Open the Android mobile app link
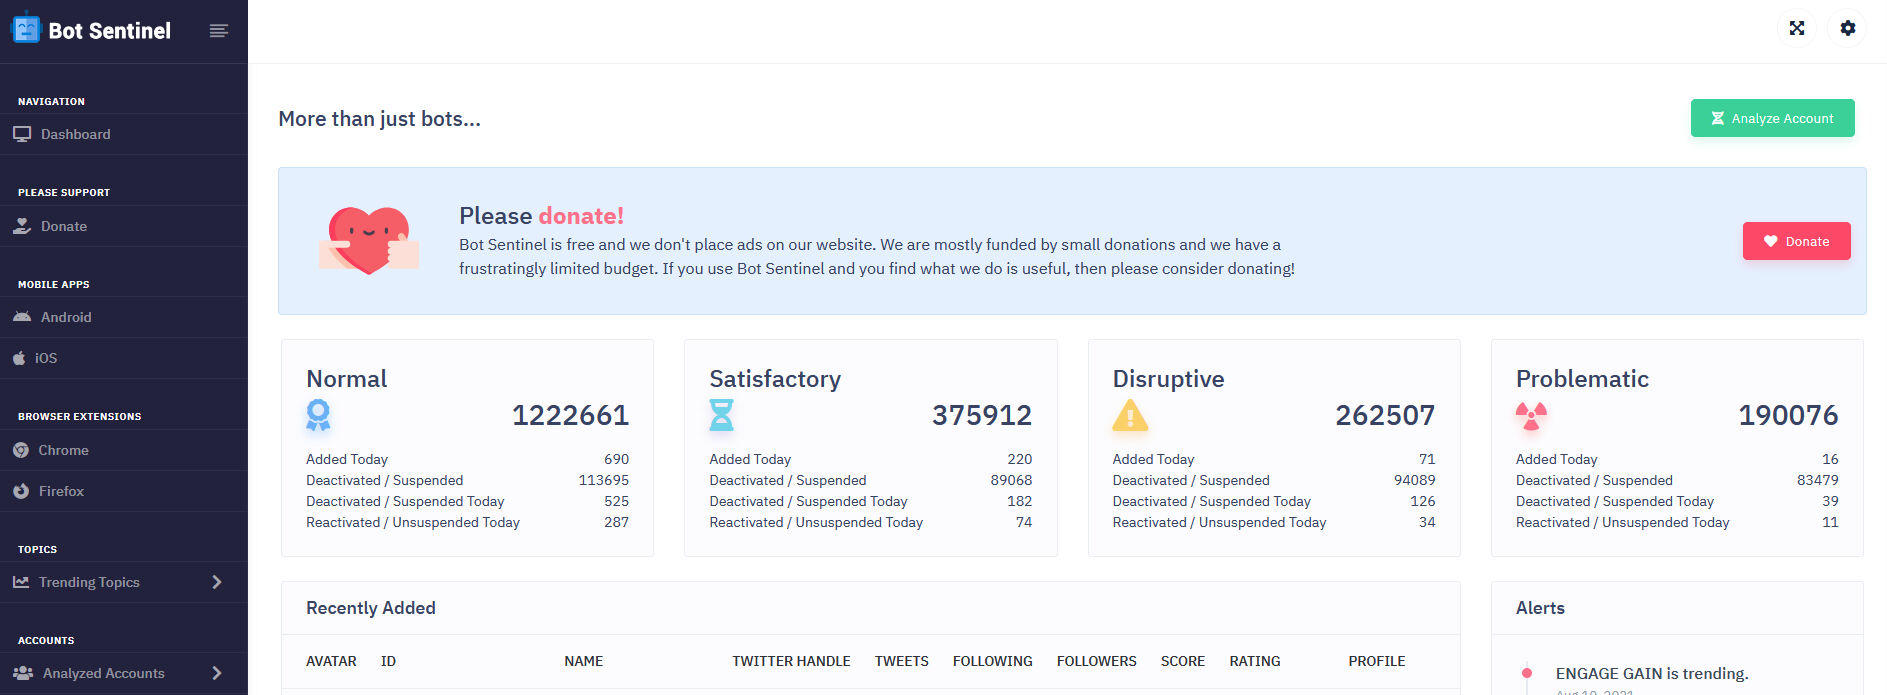The width and height of the screenshot is (1887, 695). tap(66, 317)
